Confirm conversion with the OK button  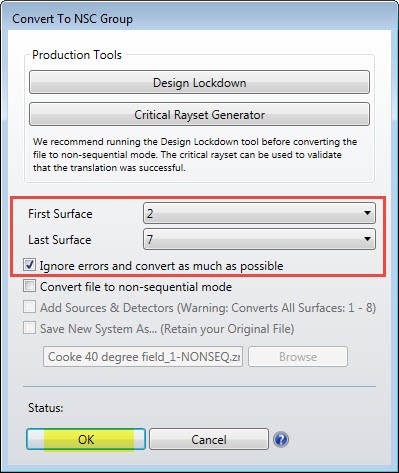click(x=86, y=439)
